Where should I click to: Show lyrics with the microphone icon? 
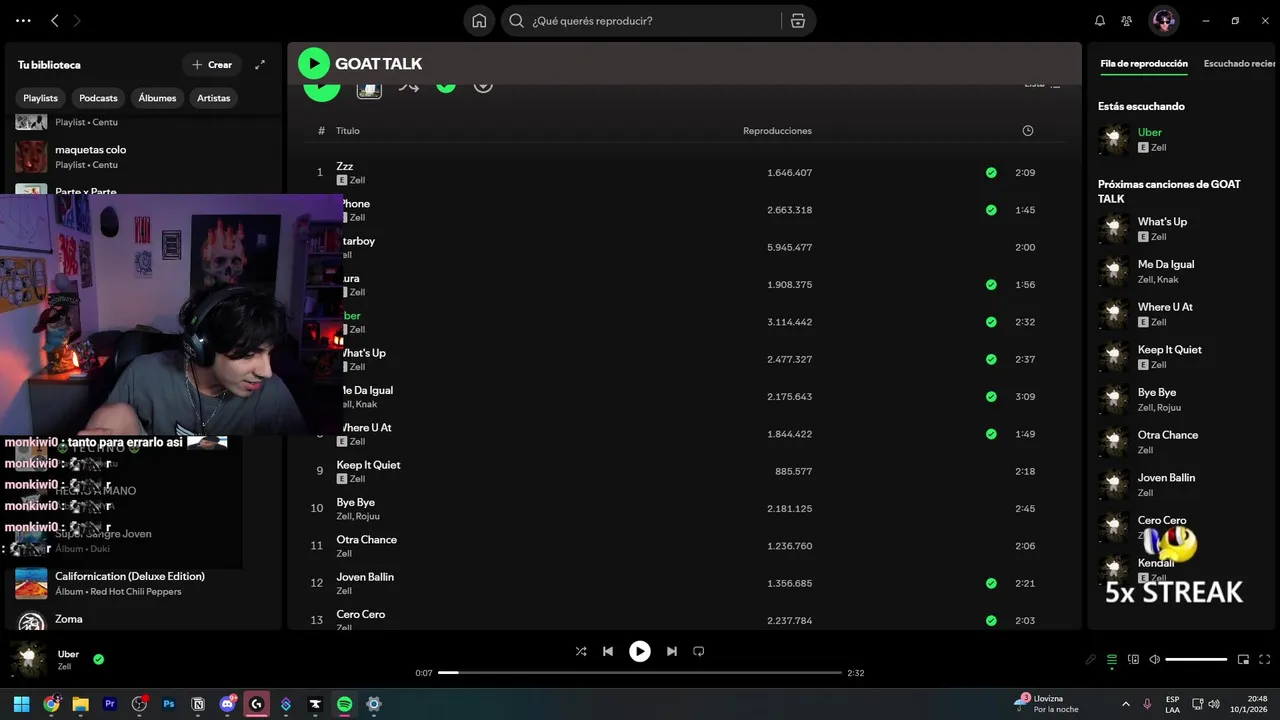[x=1091, y=660]
